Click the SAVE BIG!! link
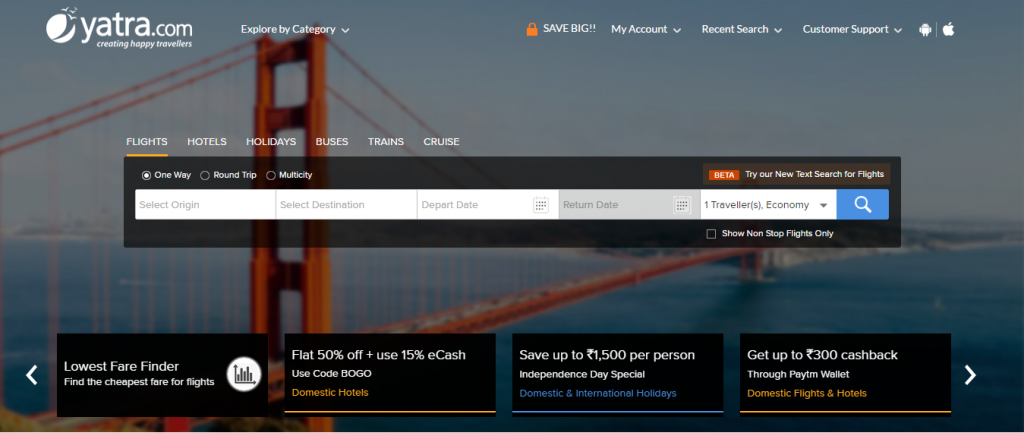Screen dimensions: 1024x433 click(x=569, y=29)
